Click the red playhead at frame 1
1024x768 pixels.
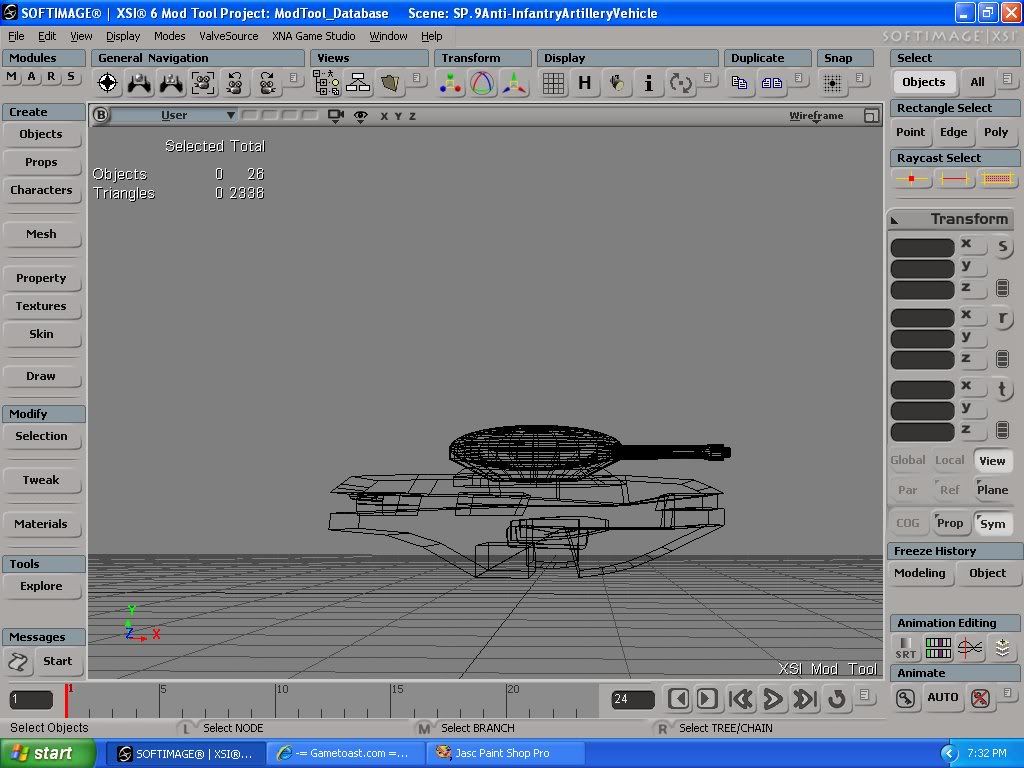tap(66, 700)
